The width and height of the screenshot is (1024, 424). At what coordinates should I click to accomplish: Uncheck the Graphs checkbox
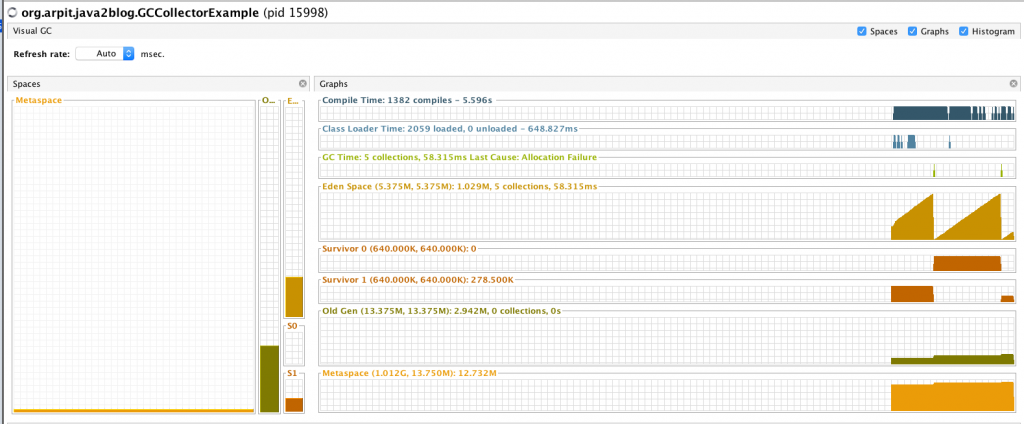coord(913,31)
